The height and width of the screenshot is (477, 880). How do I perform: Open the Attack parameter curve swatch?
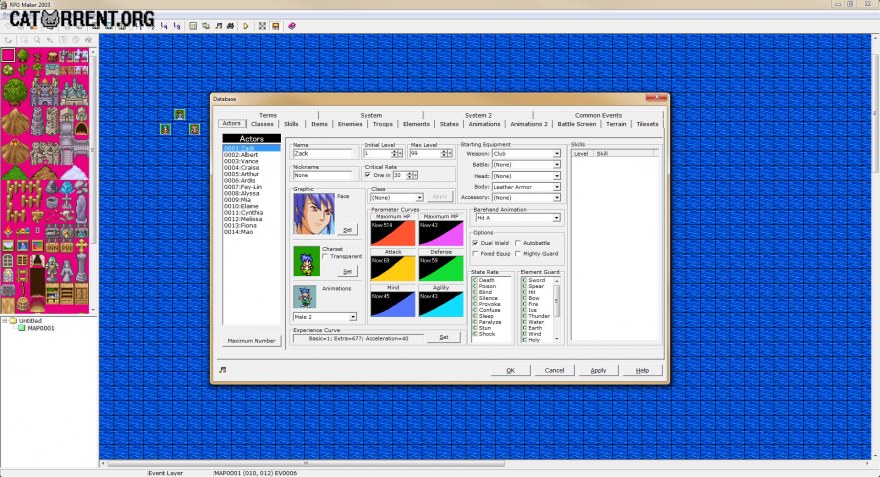[393, 269]
